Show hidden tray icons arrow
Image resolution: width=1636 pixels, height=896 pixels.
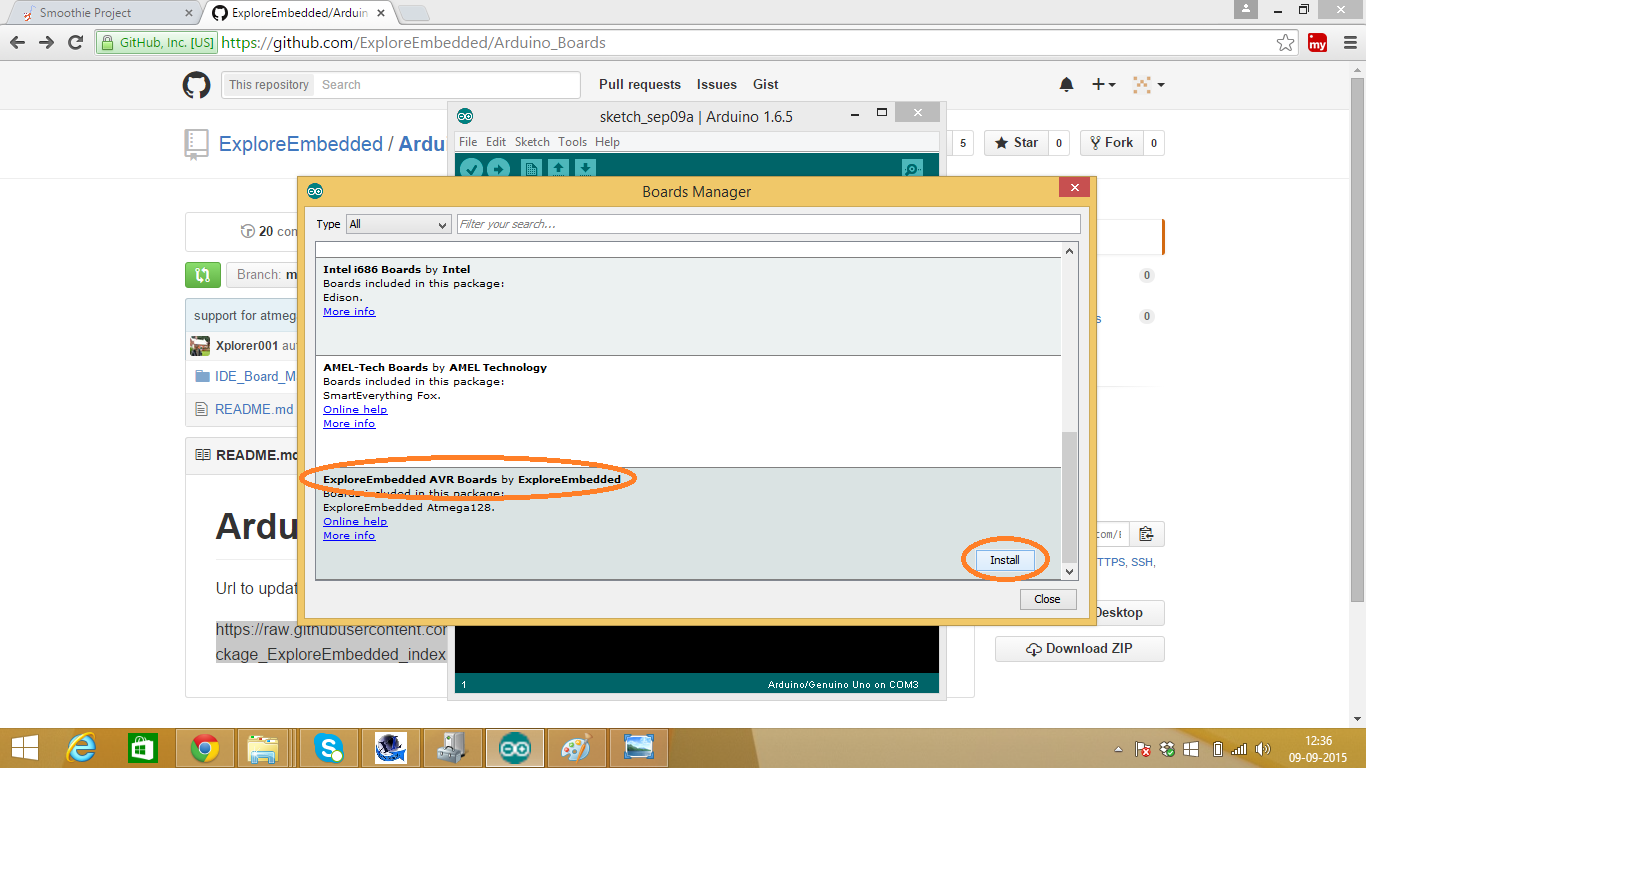click(x=1118, y=749)
